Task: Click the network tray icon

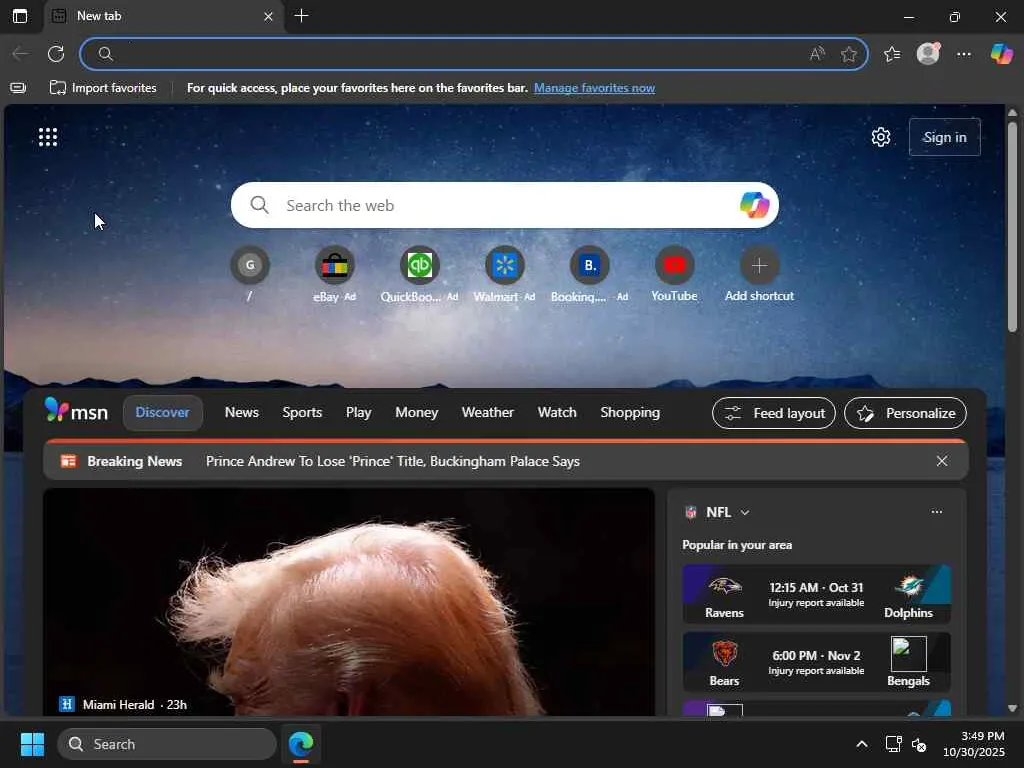Action: point(893,744)
